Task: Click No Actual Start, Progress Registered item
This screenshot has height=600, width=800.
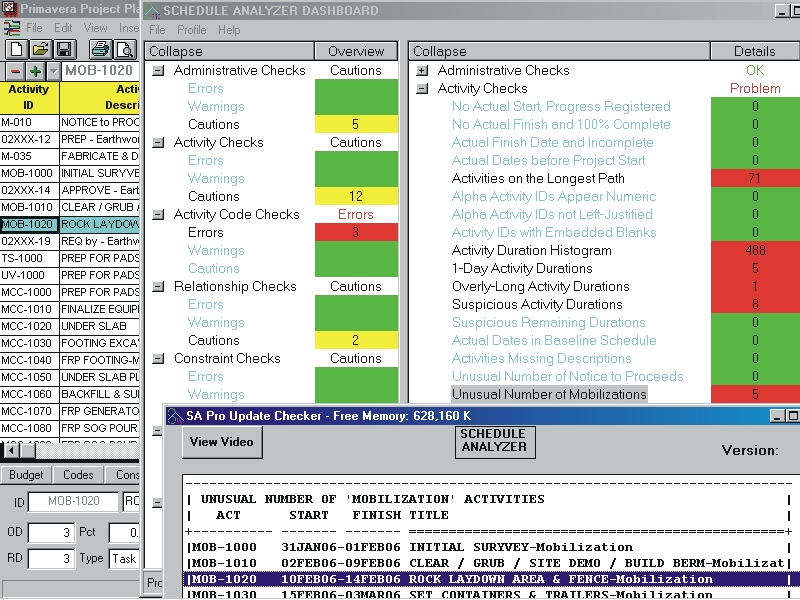Action: click(x=561, y=107)
